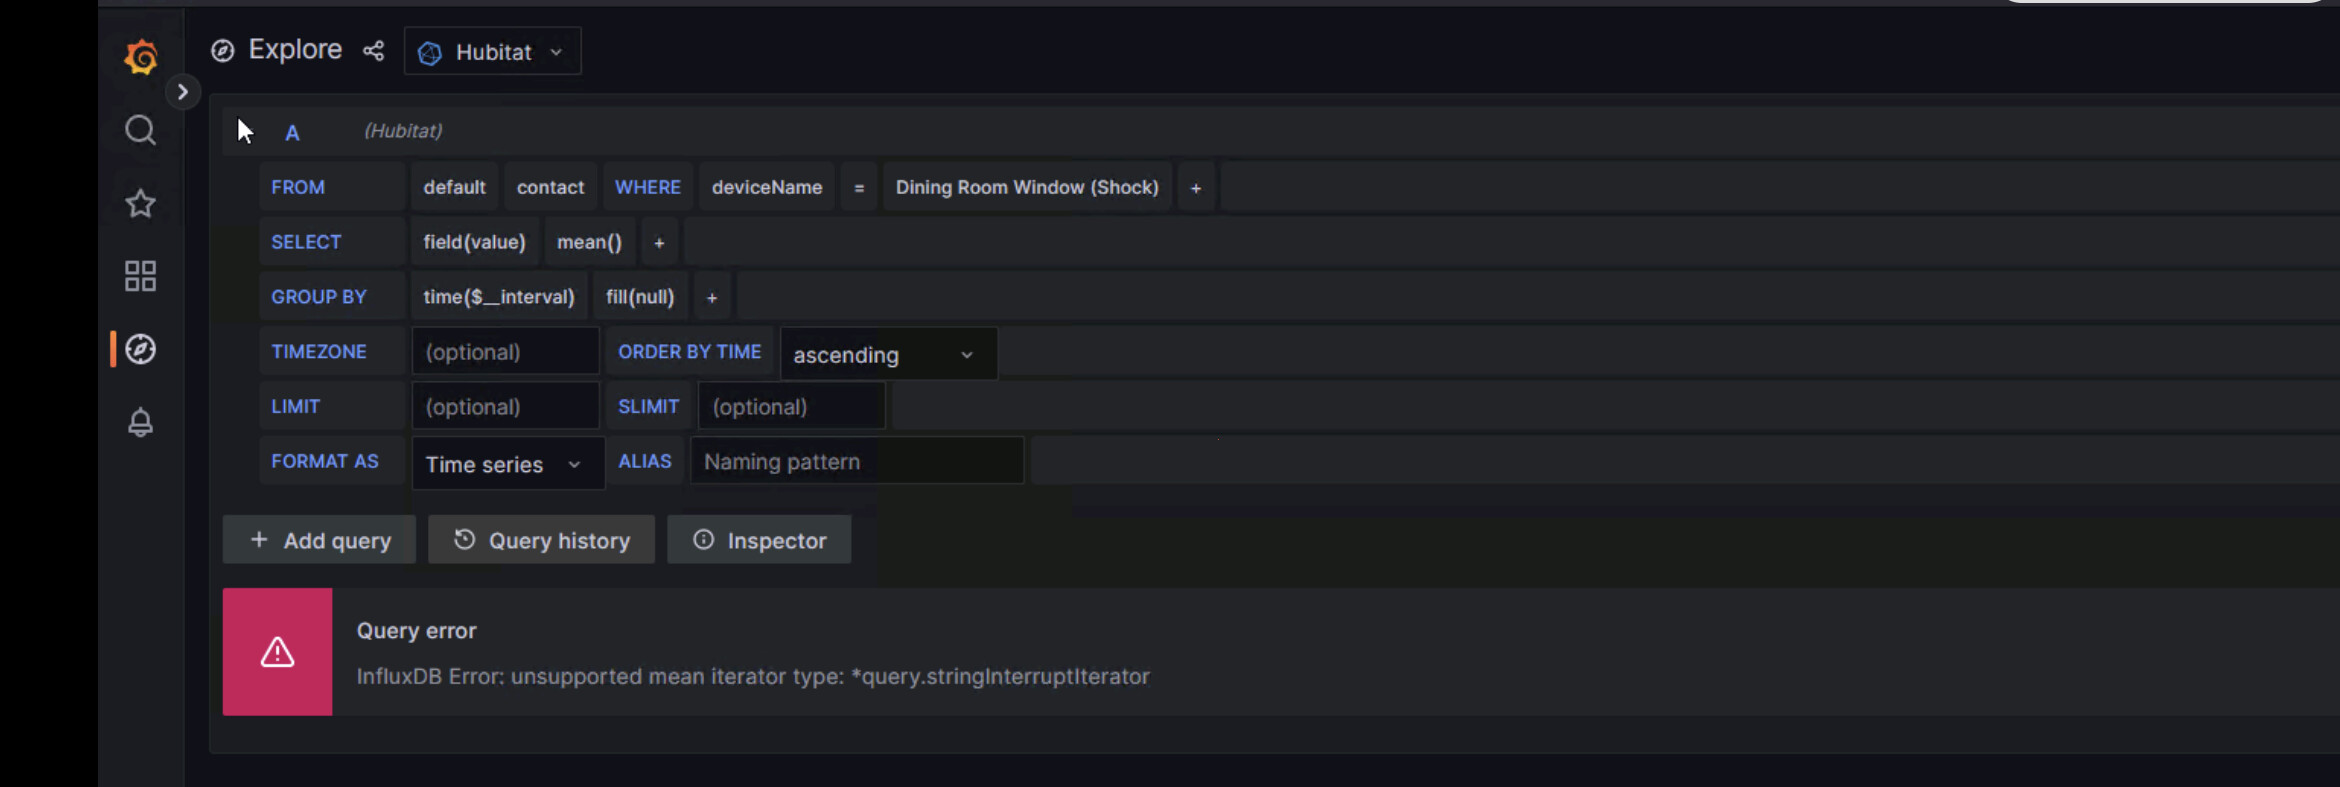This screenshot has height=787, width=2340.
Task: Click the ALIAS label
Action: pos(645,461)
